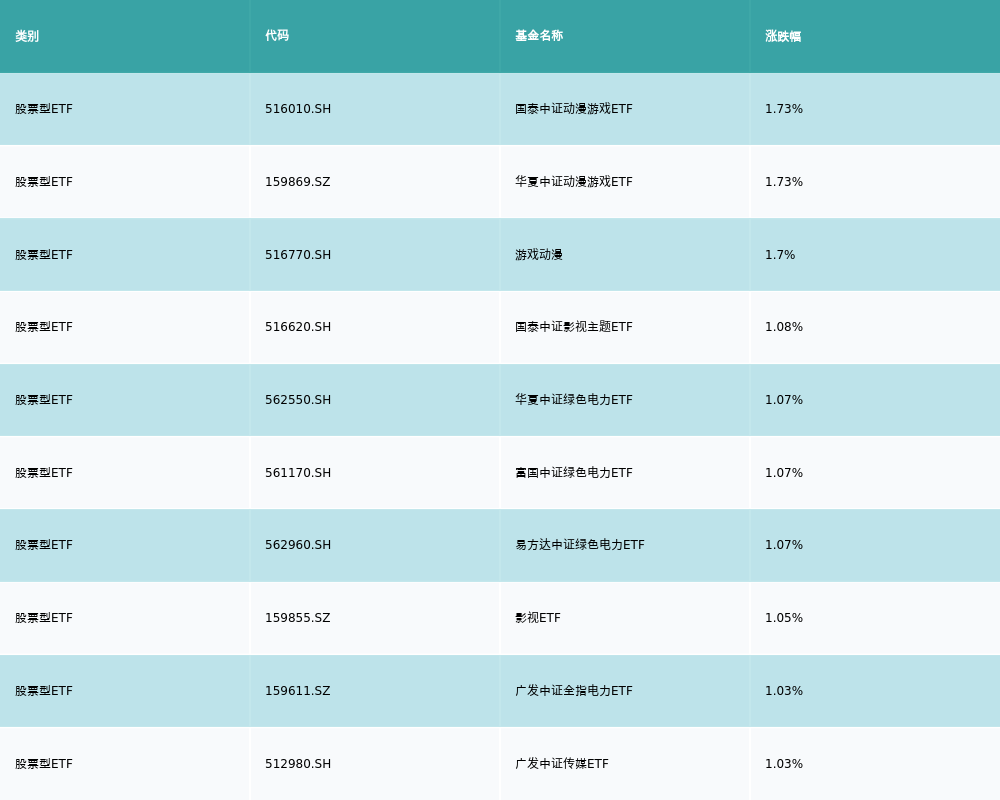This screenshot has width=1000, height=800.
Task: Click the 涨跌幅 column header
Action: [x=783, y=36]
